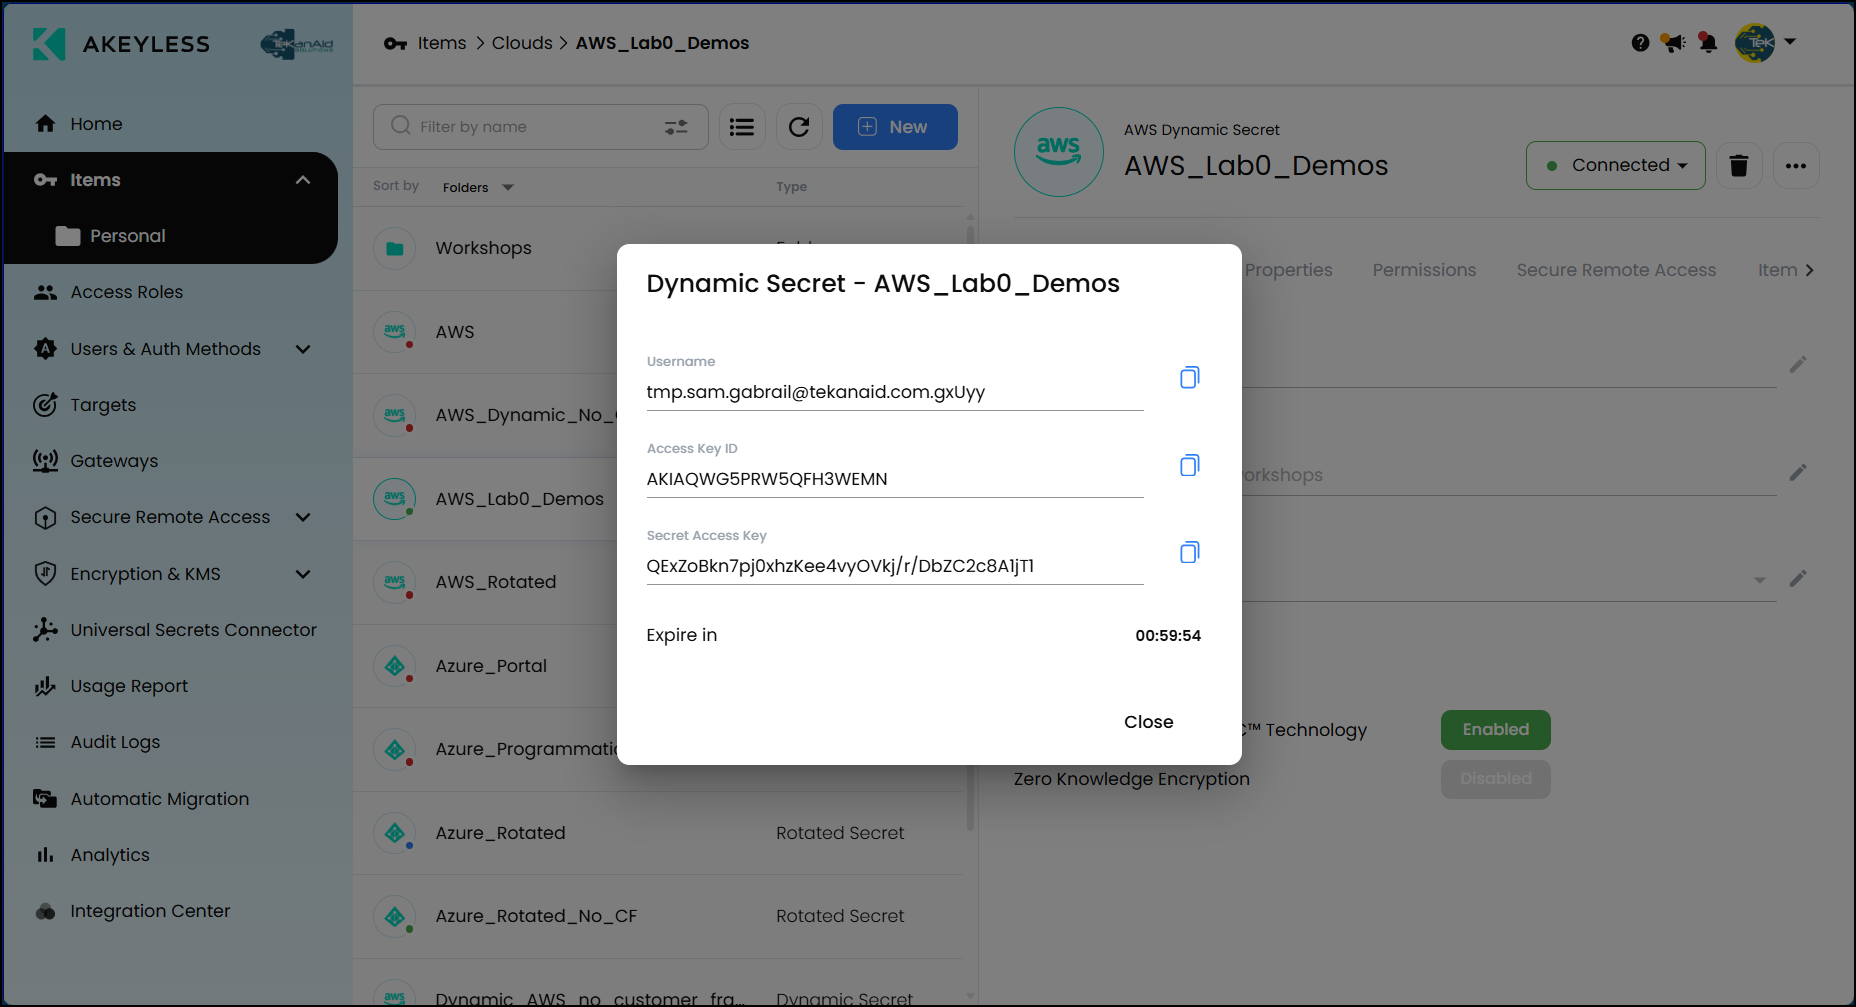Click the Username value field
The image size is (1856, 1007).
coord(895,392)
